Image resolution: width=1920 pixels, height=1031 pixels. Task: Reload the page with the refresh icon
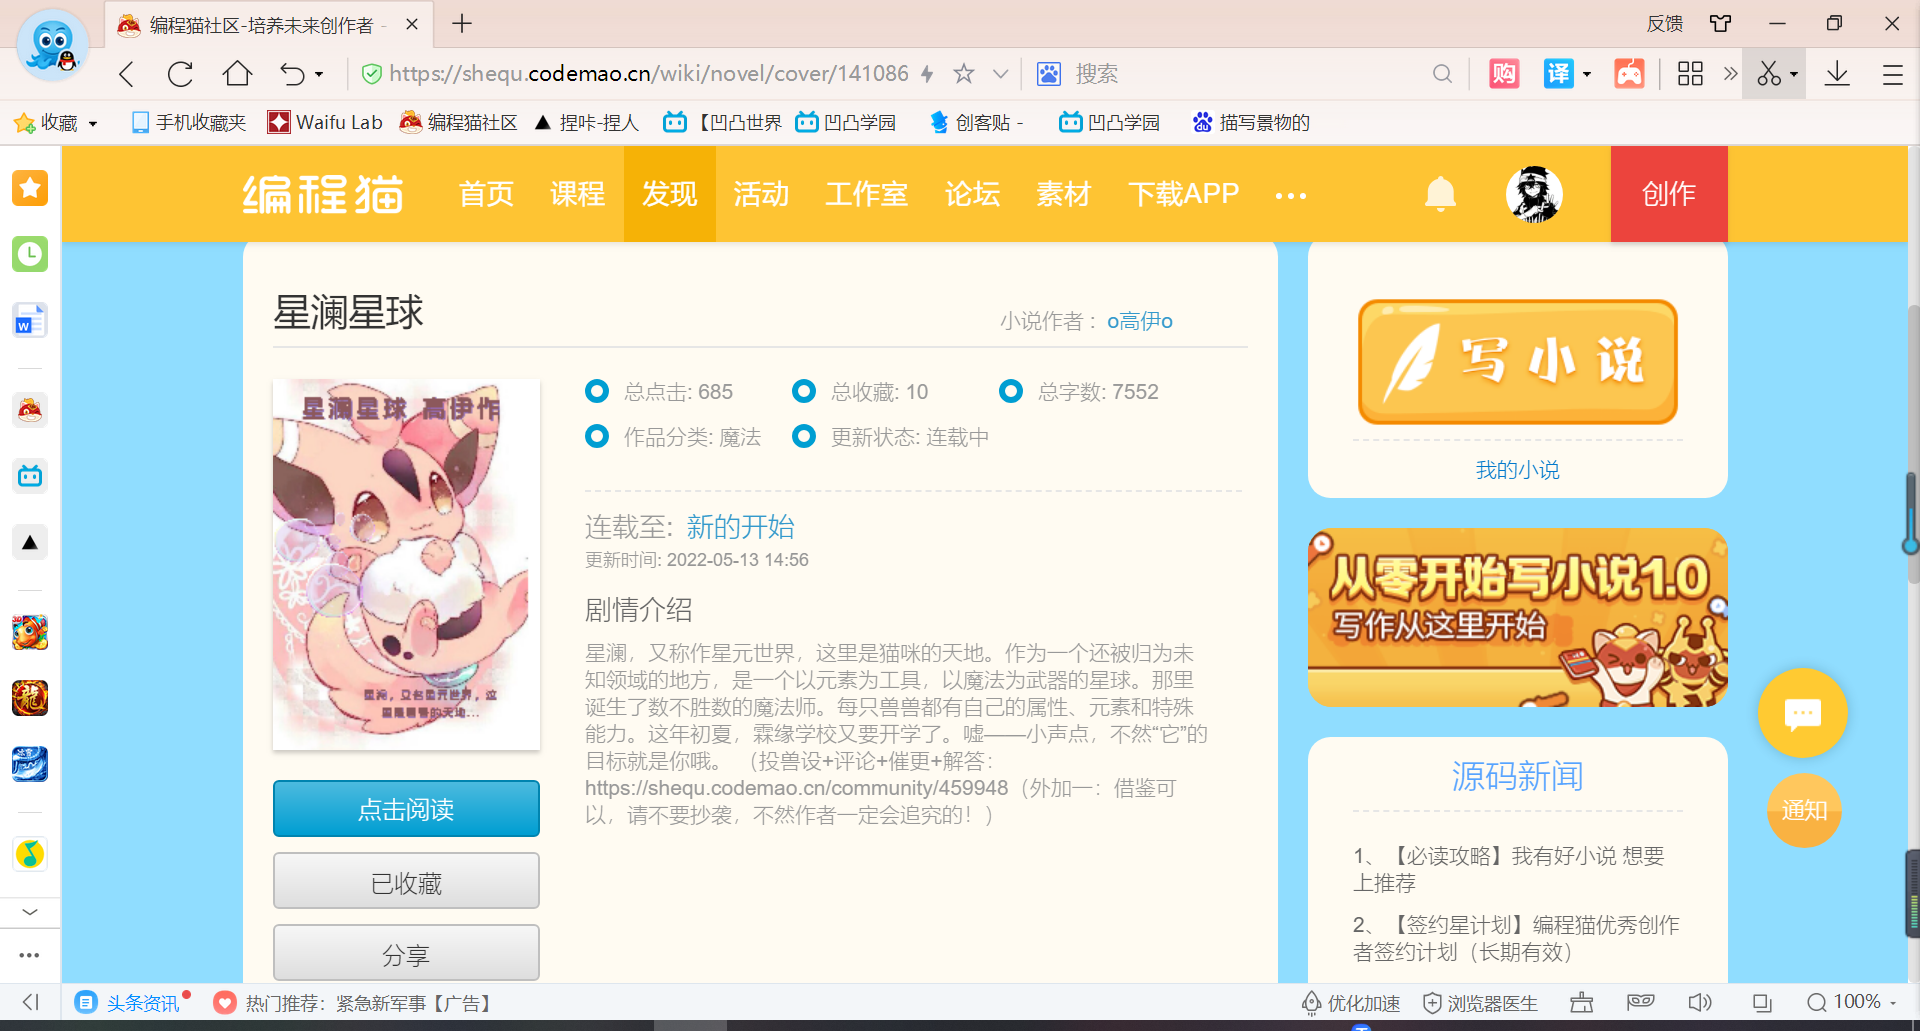click(x=181, y=74)
